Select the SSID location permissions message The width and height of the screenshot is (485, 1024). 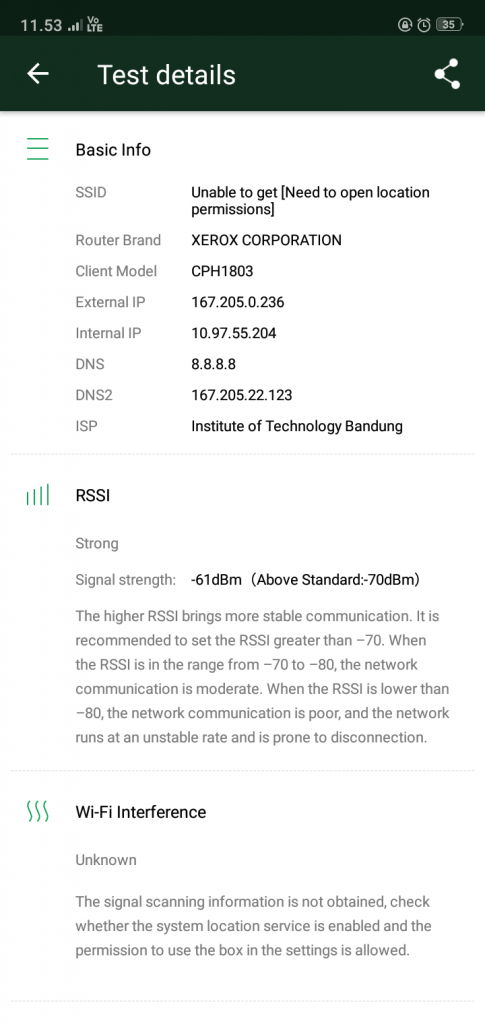tap(310, 201)
